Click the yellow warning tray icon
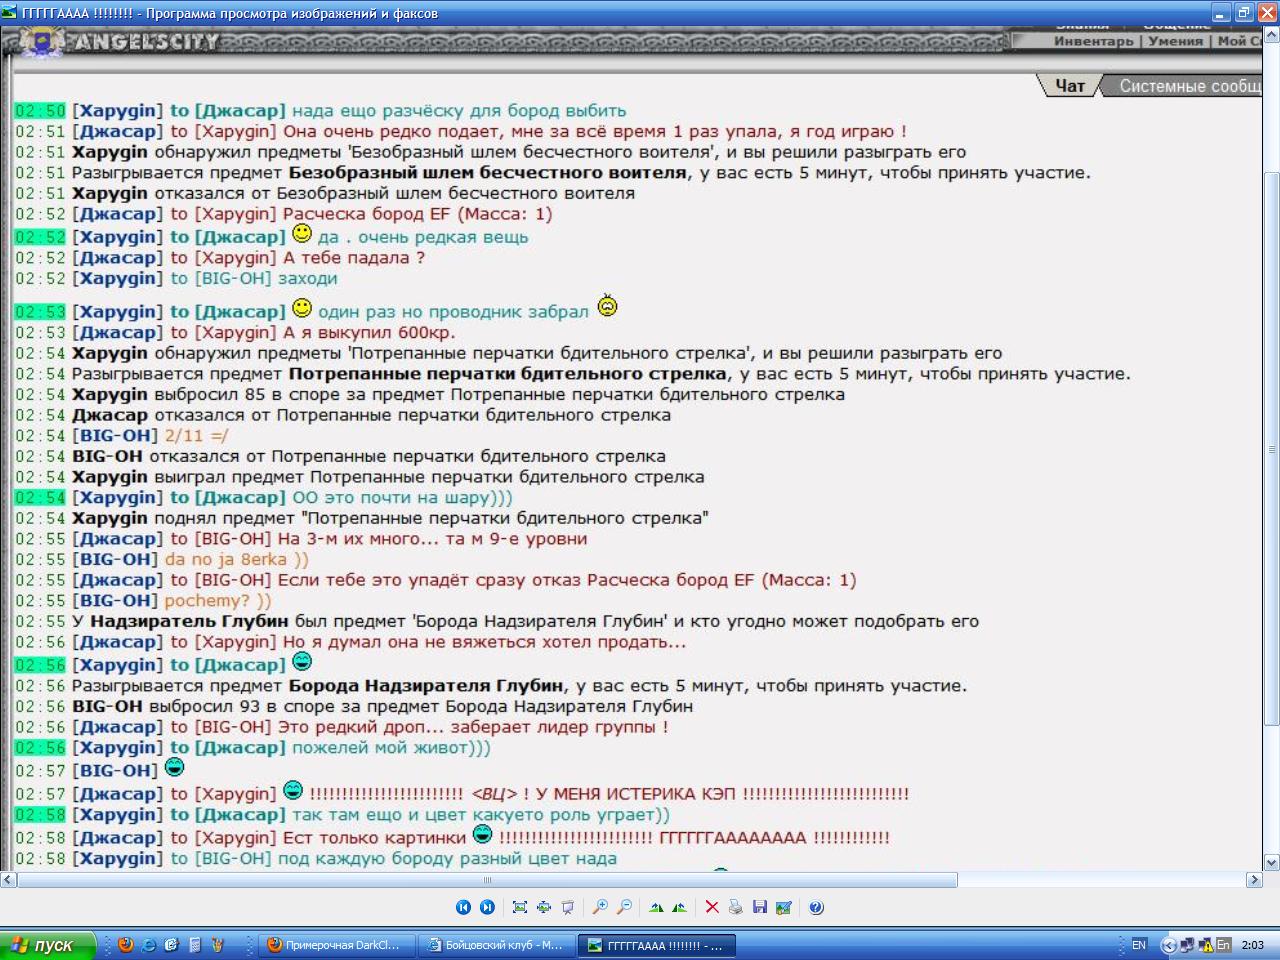Image resolution: width=1280 pixels, height=960 pixels. 1206,945
